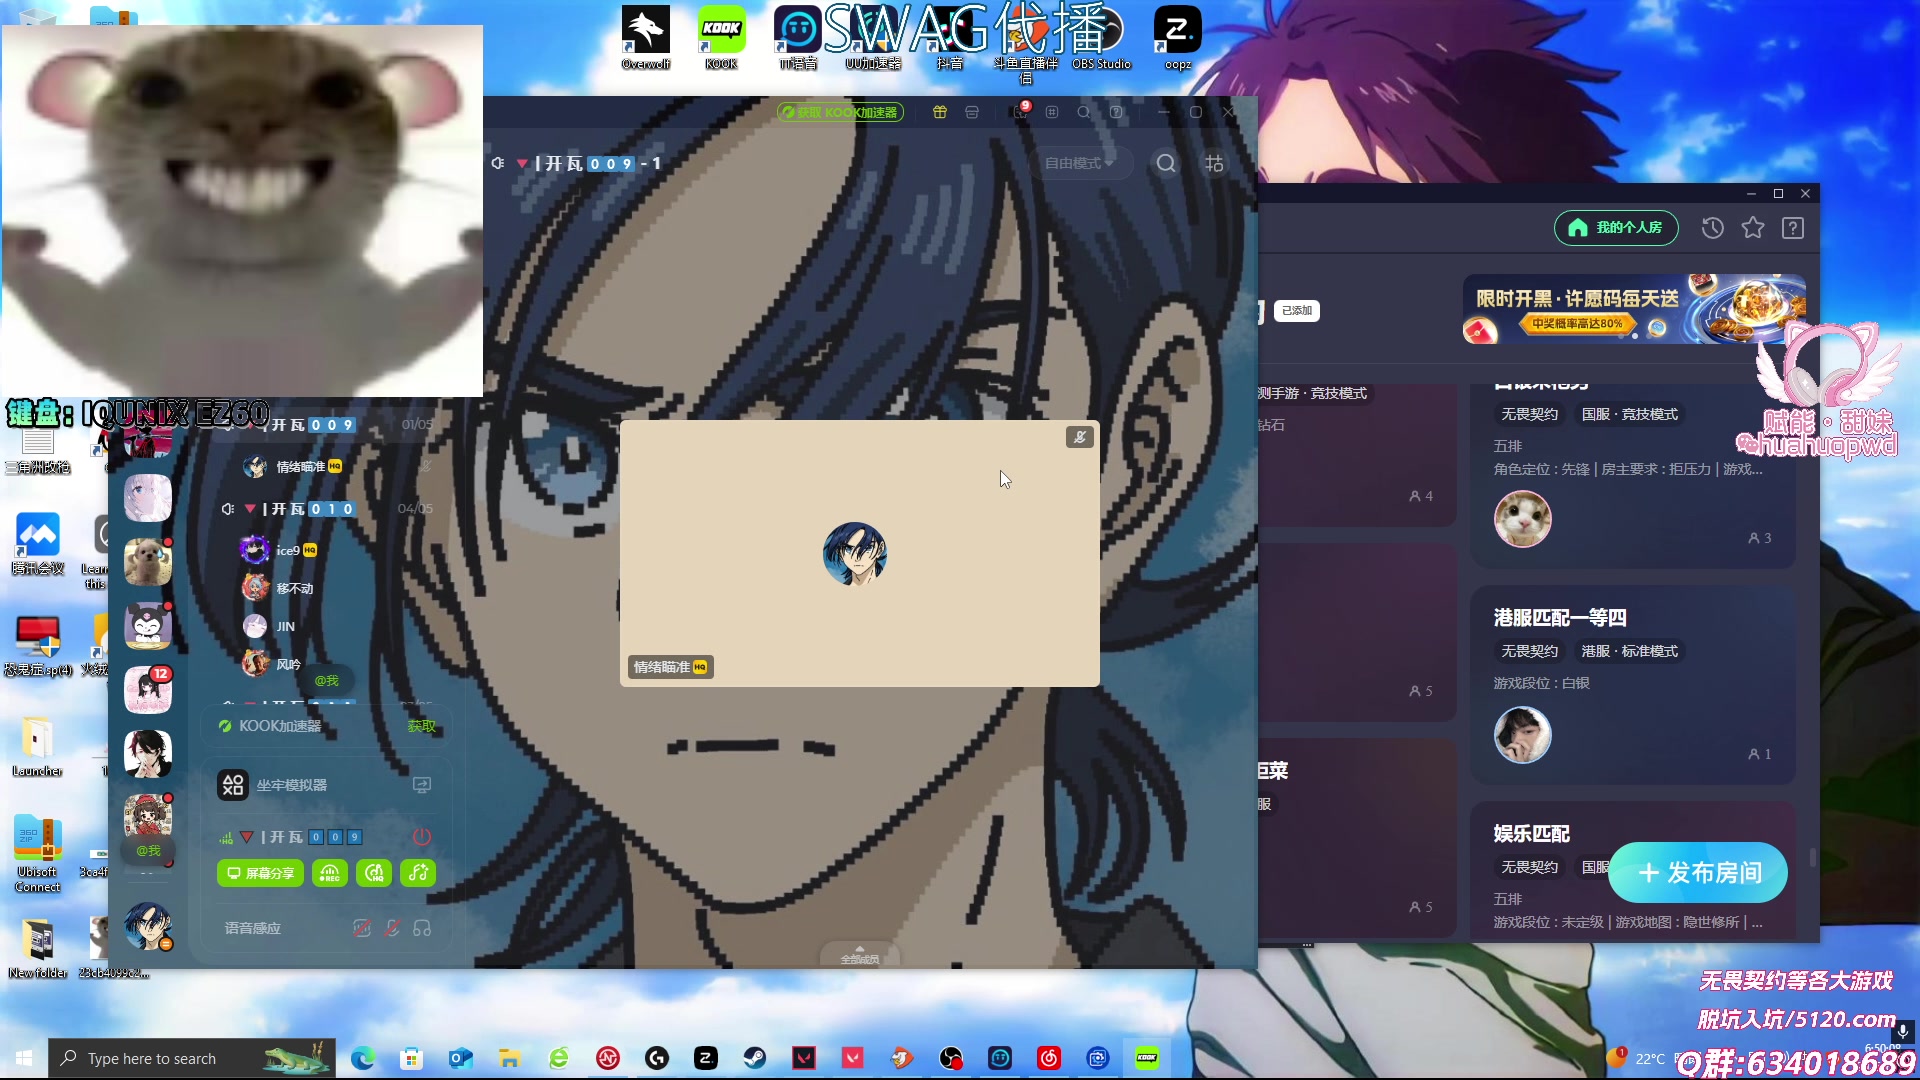Click the favorites star icon in right window
The height and width of the screenshot is (1080, 1920).
(x=1753, y=228)
